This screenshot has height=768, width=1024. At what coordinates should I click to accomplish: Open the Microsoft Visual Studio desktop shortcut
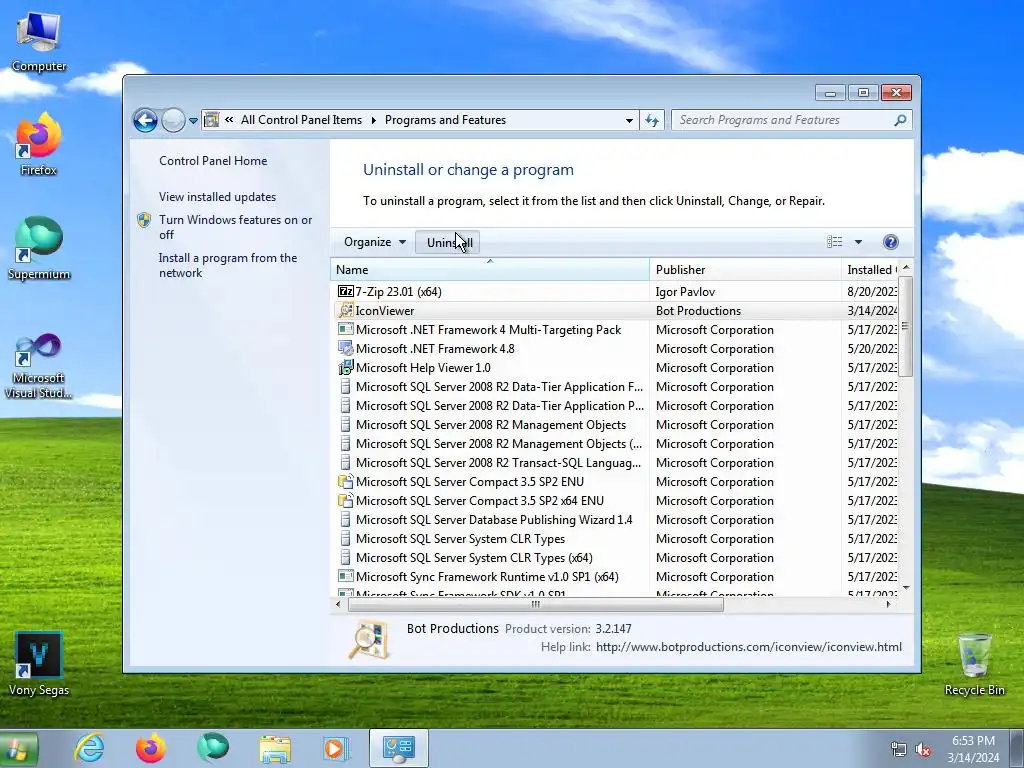point(39,366)
